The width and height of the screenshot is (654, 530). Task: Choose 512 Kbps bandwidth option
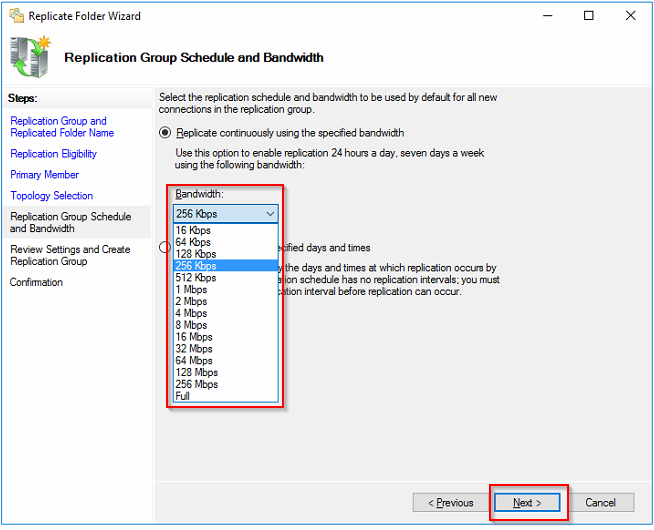tap(194, 278)
